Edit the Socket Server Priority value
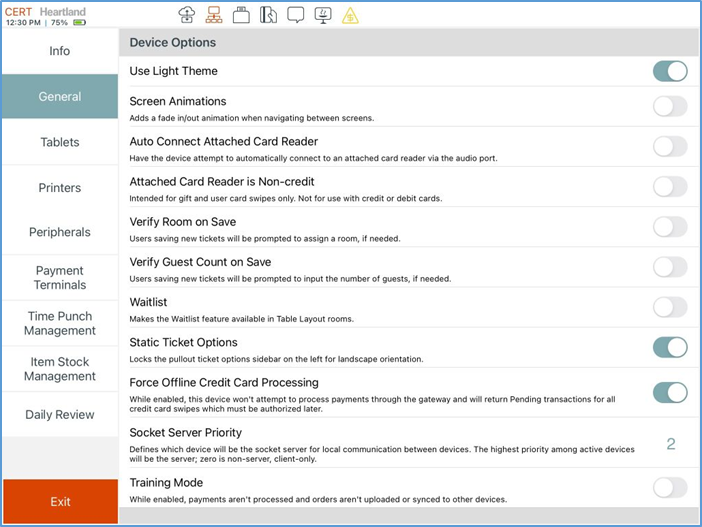The image size is (702, 527). click(670, 444)
